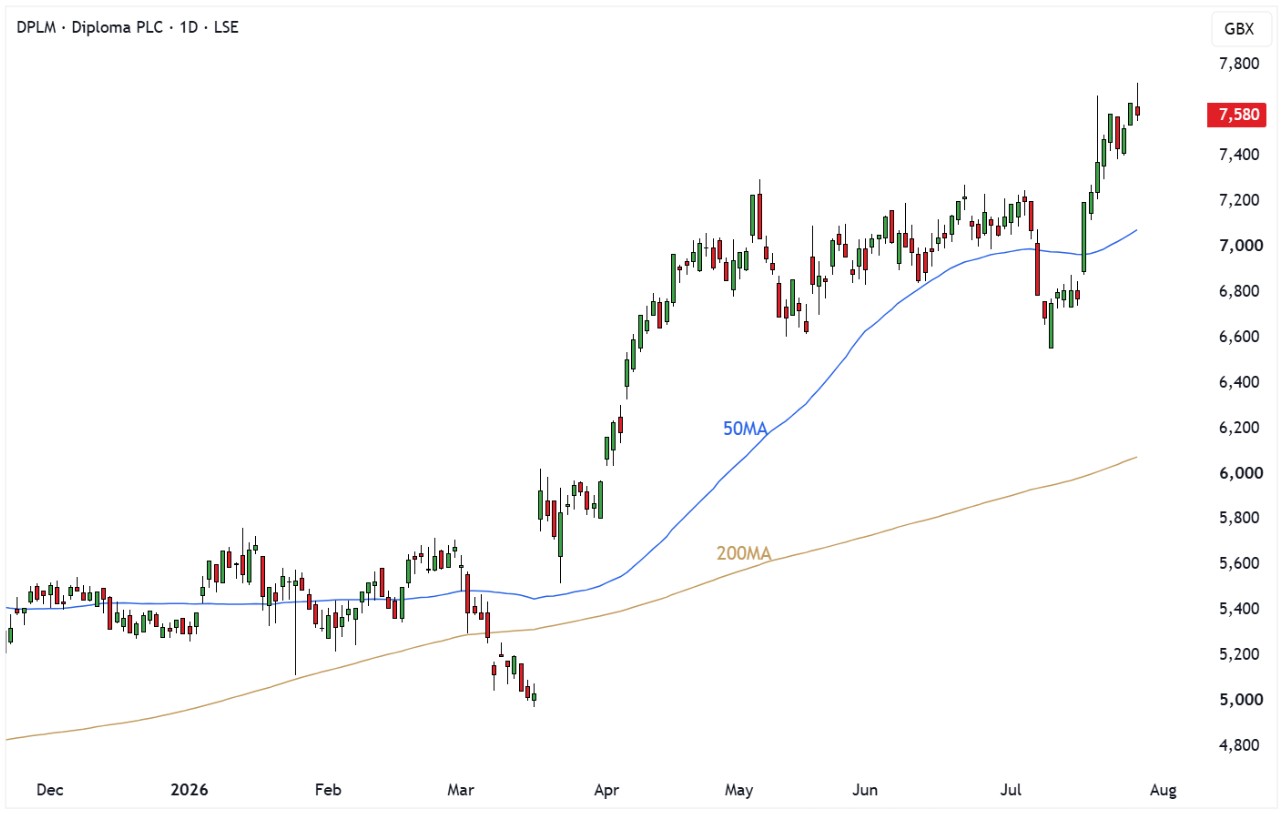The height and width of the screenshot is (814, 1285).
Task: Select the 50MA line label
Action: 744,429
